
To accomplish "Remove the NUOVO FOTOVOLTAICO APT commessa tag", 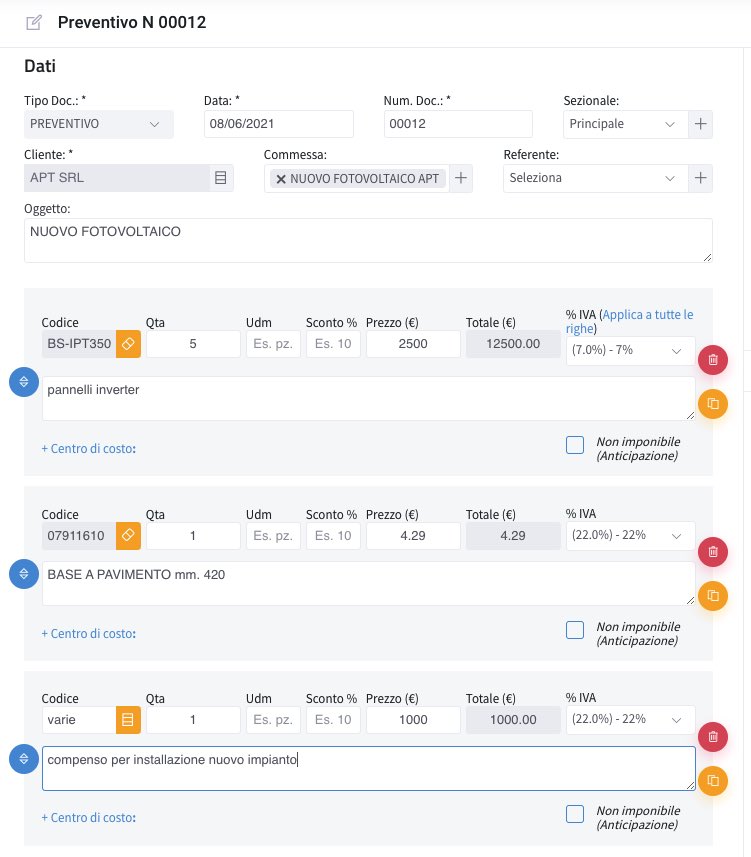I will [x=281, y=179].
